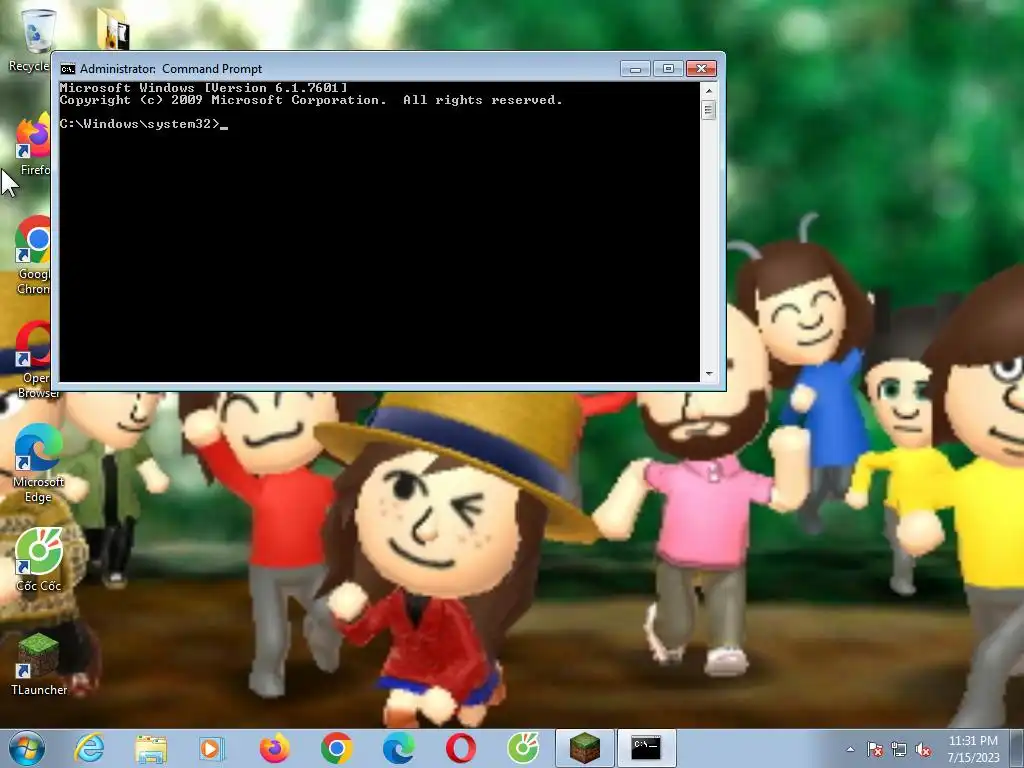The height and width of the screenshot is (768, 1024).
Task: Click the C:\Windows\system32> prompt line
Action: click(x=144, y=124)
